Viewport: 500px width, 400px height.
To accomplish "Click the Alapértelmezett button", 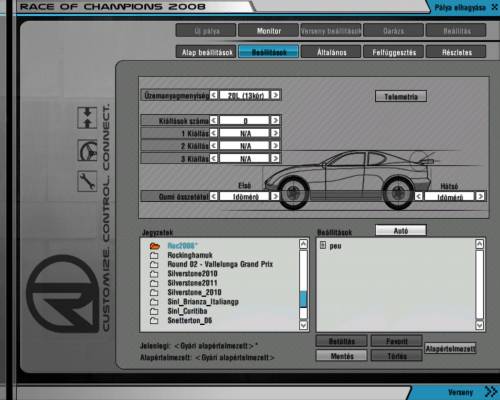I will click(450, 349).
